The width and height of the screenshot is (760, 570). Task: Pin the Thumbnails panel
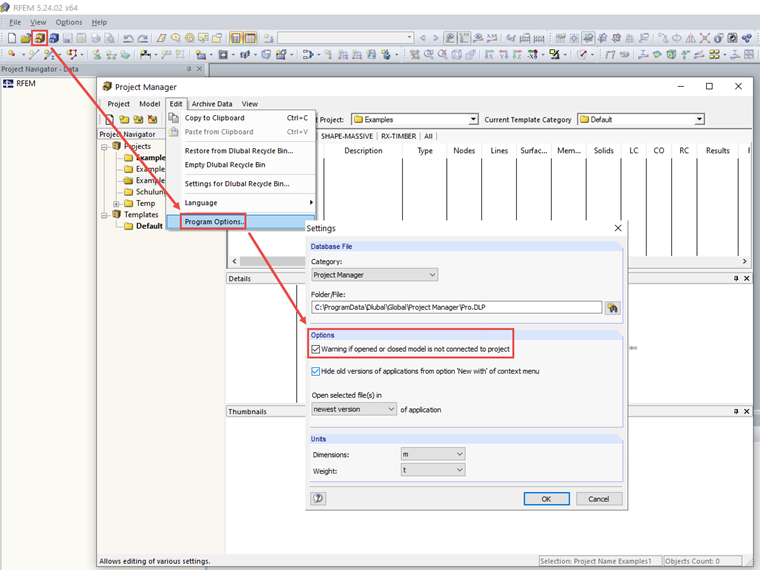[736, 411]
